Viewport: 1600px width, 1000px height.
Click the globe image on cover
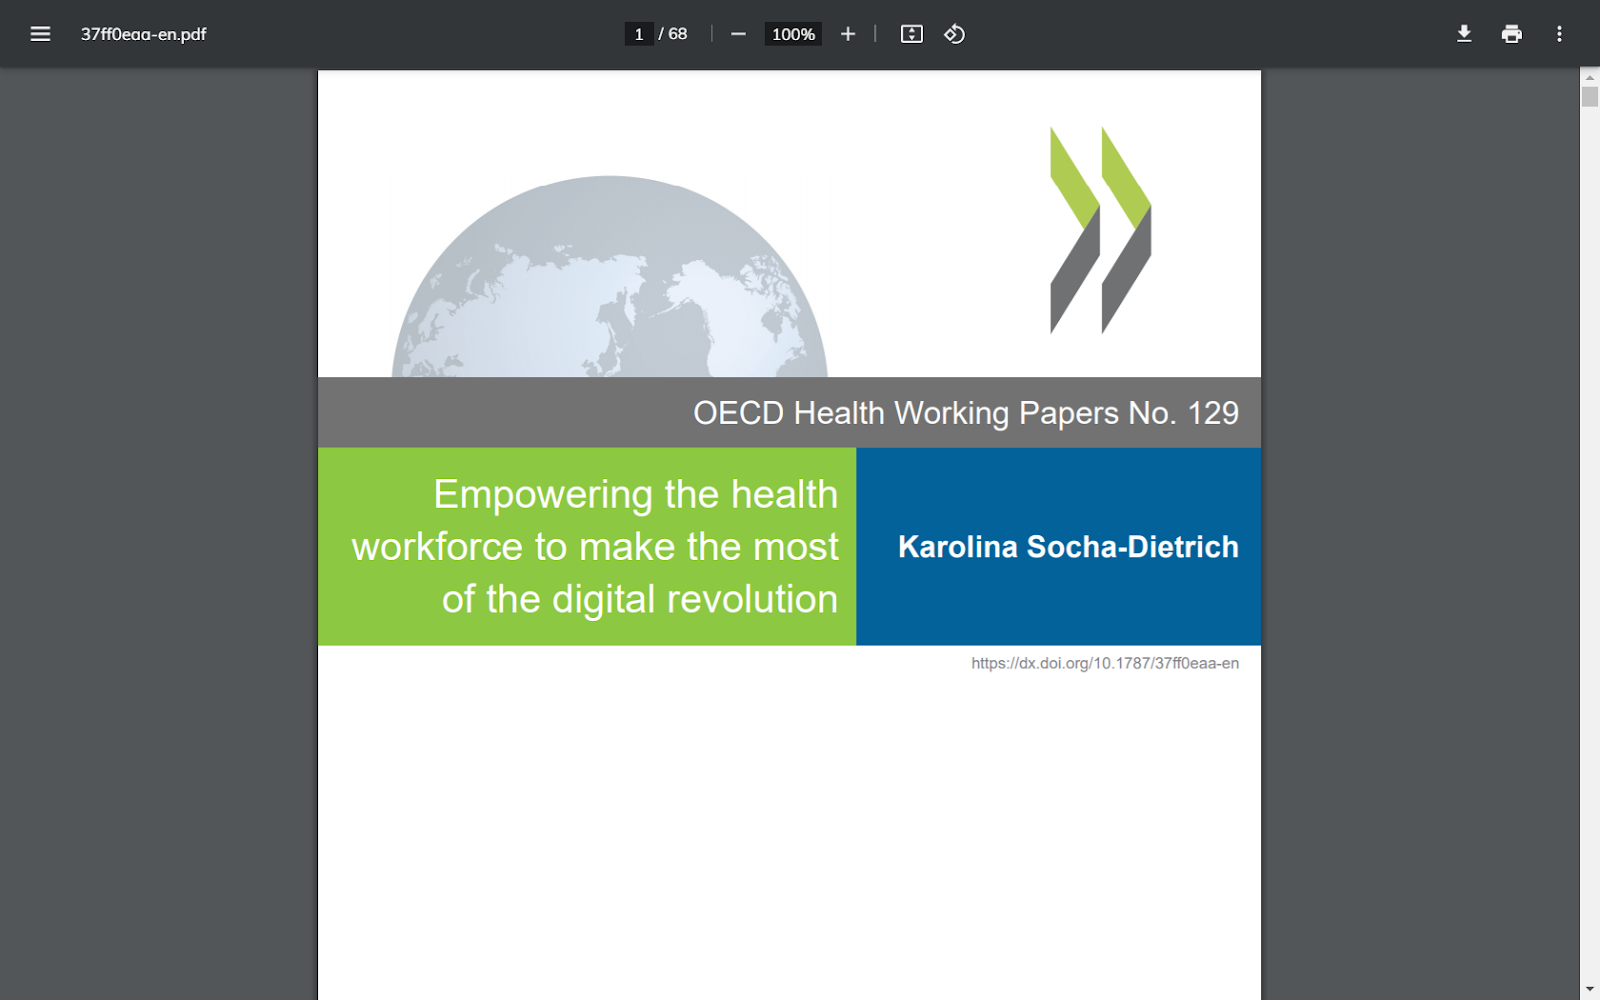(610, 277)
